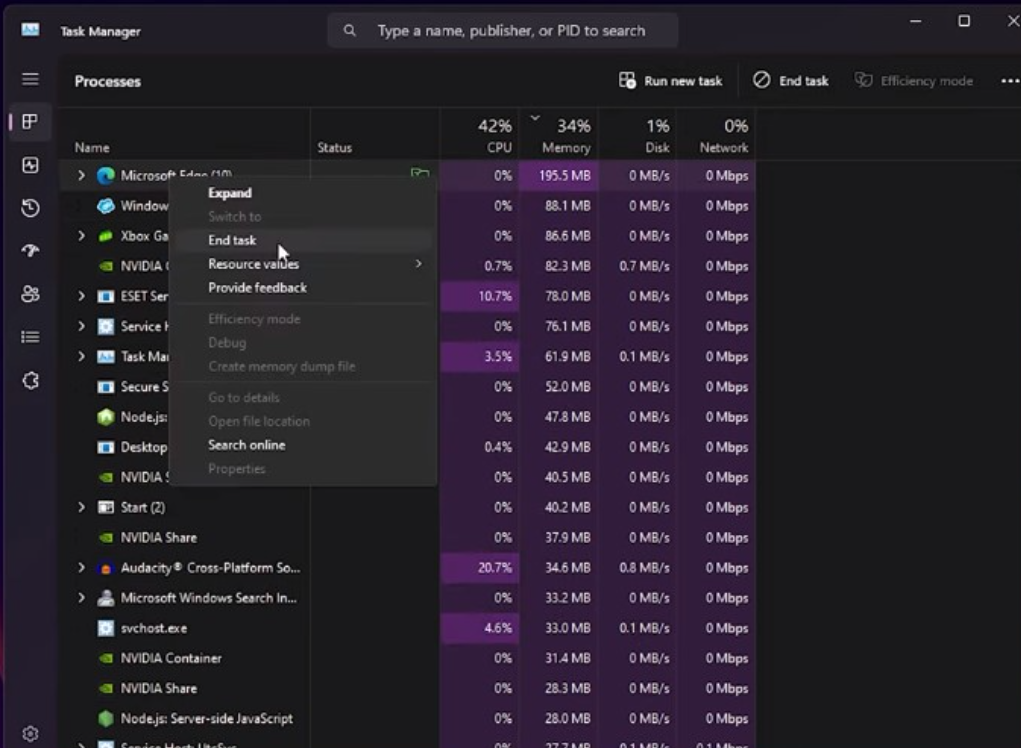Sort processes by the Disk column
This screenshot has width=1021, height=748.
pyautogui.click(x=637, y=135)
